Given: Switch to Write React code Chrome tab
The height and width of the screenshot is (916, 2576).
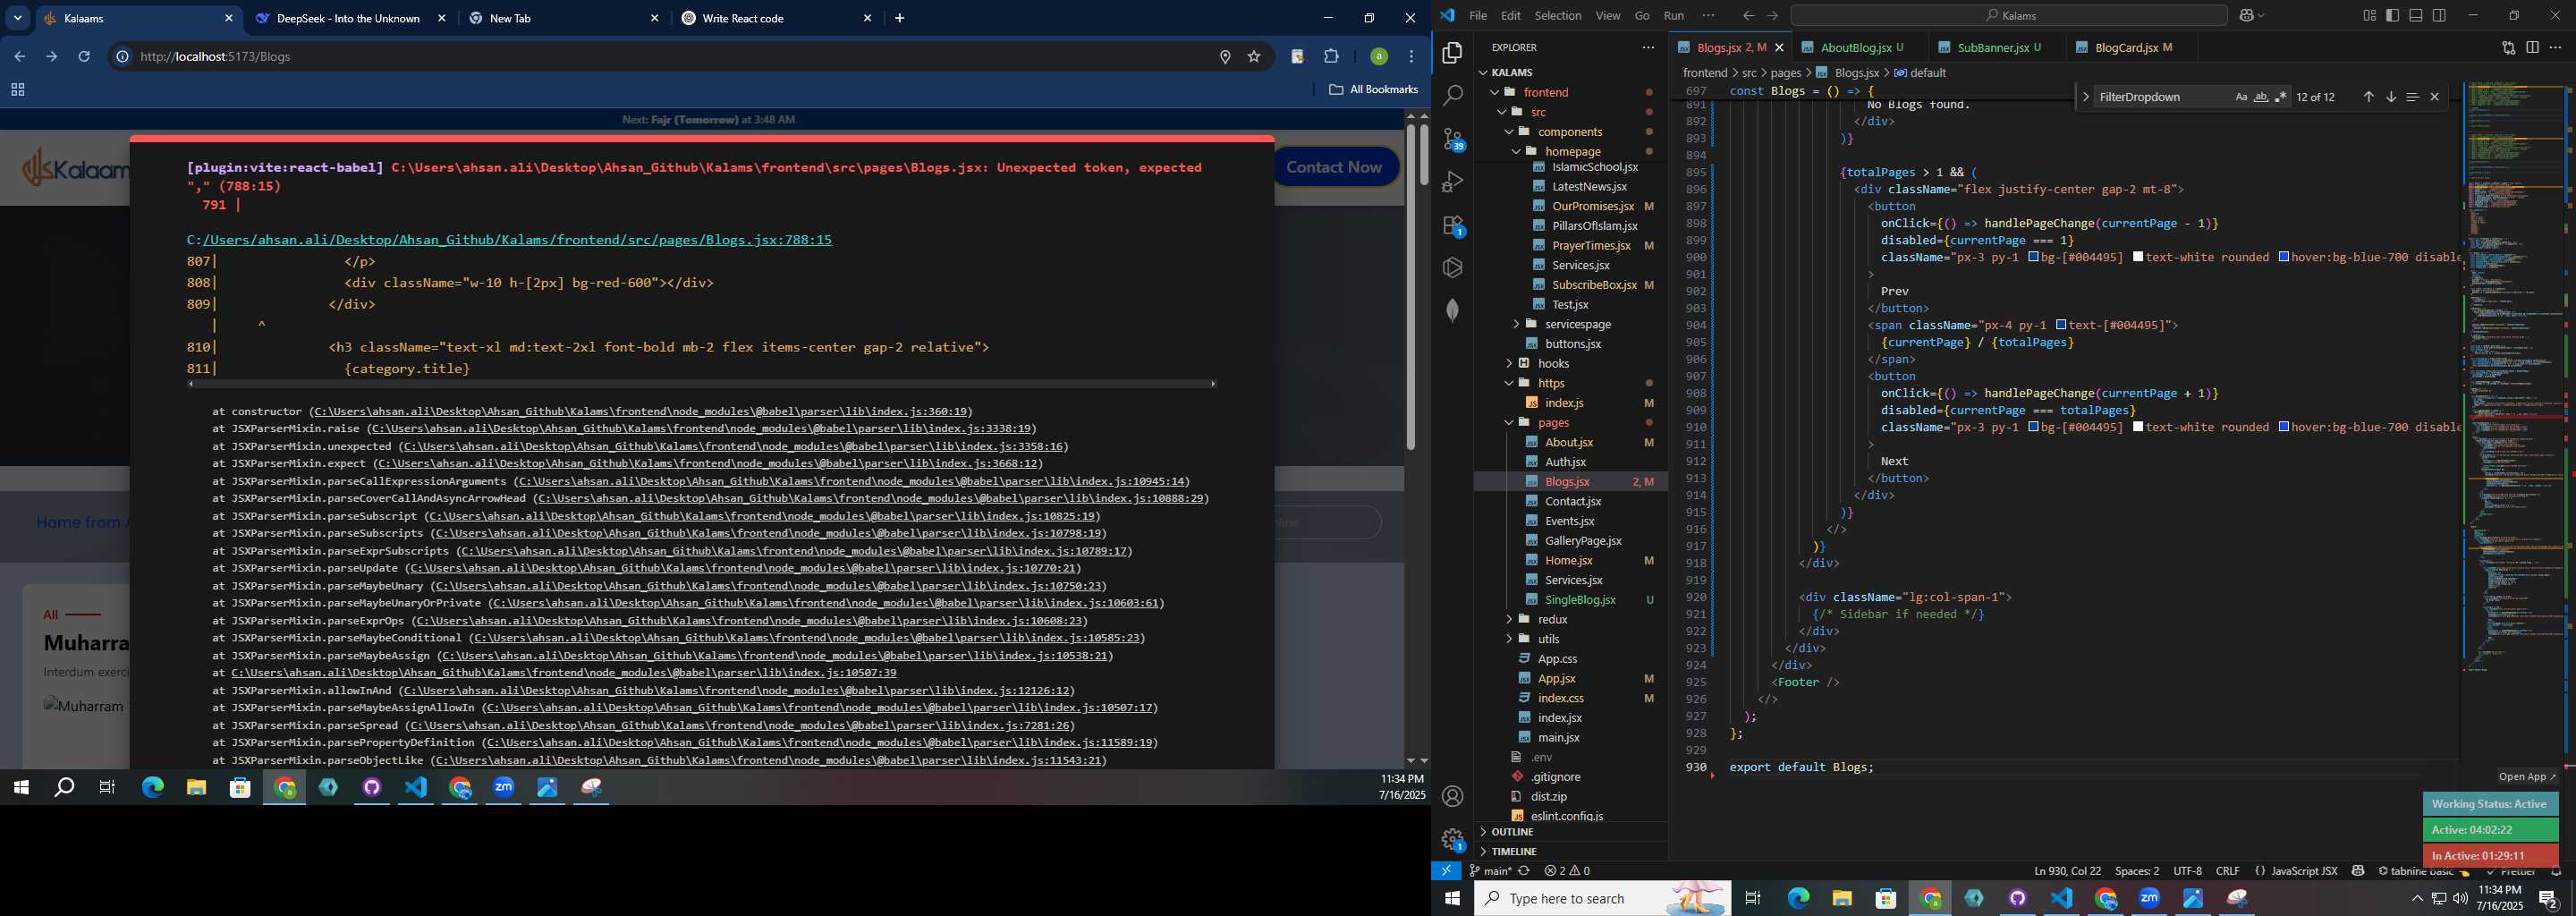Looking at the screenshot, I should point(775,18).
